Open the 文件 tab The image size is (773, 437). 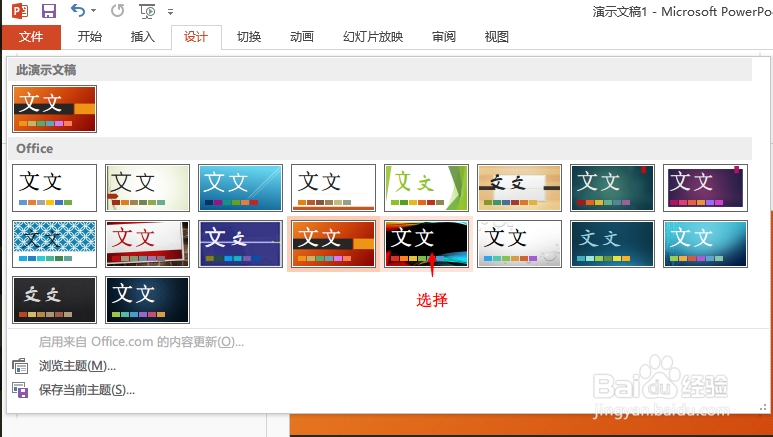[x=31, y=37]
